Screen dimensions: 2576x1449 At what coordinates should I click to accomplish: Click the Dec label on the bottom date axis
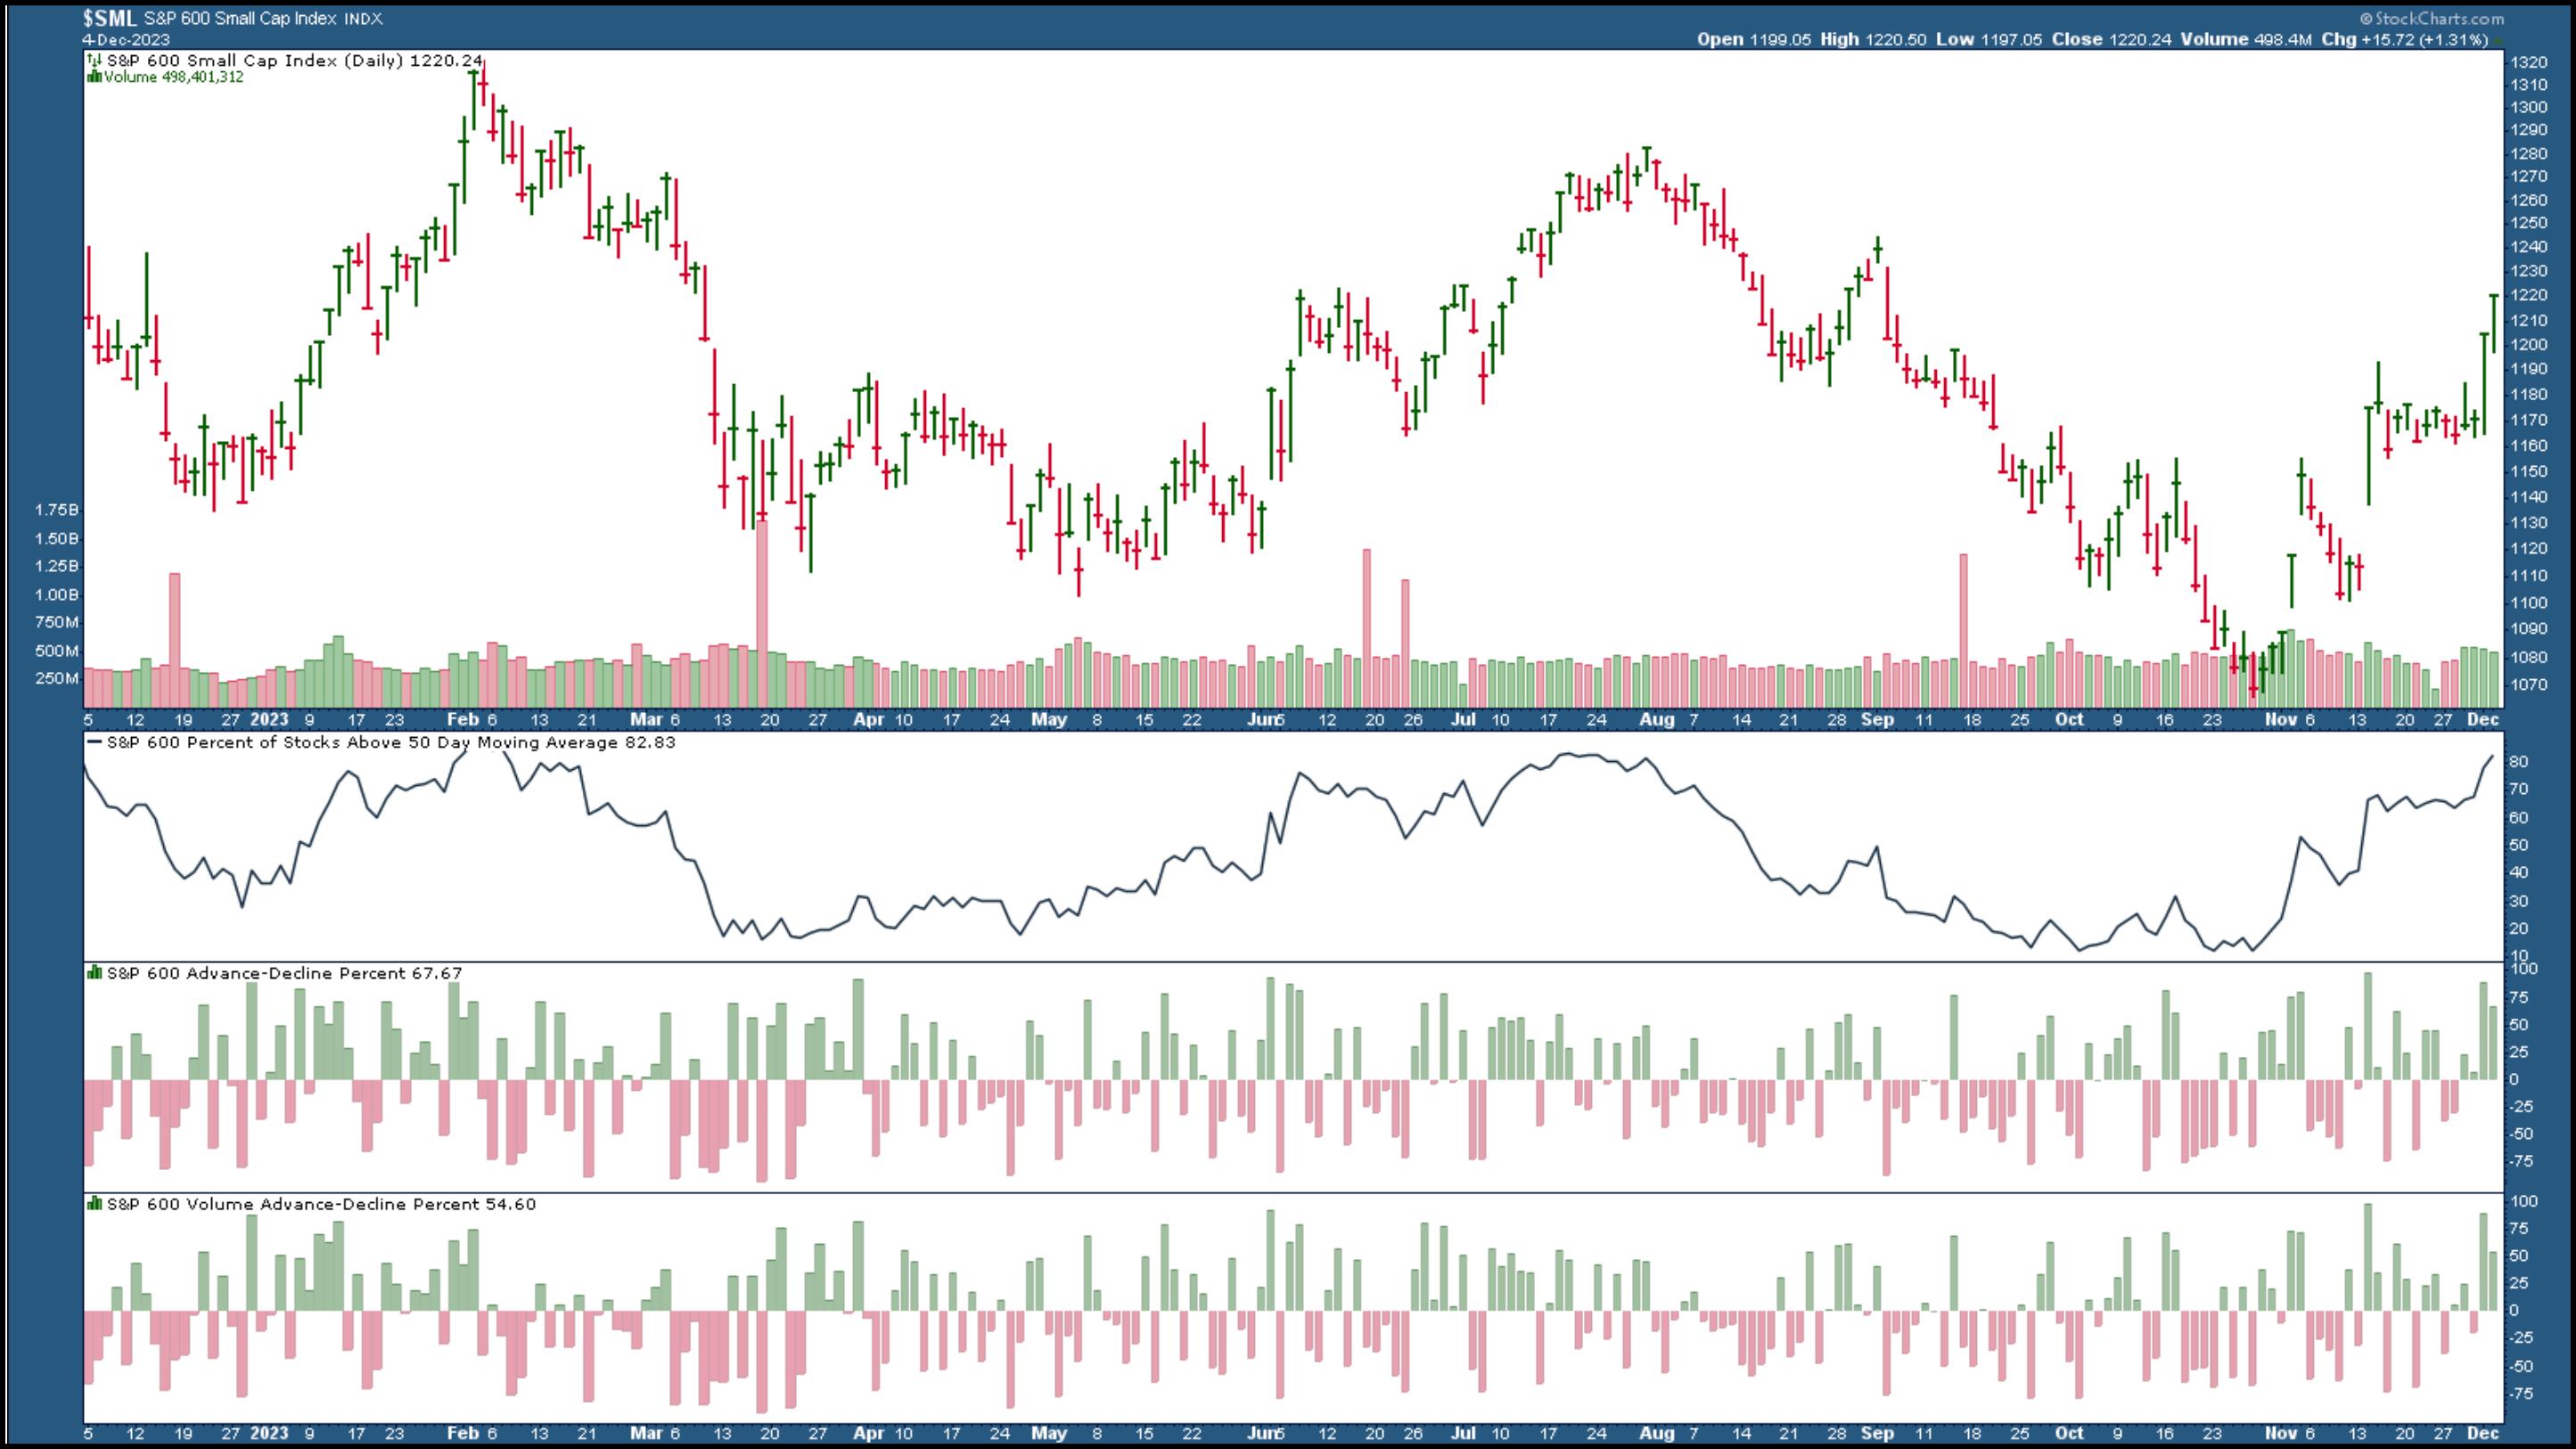click(x=2483, y=1432)
